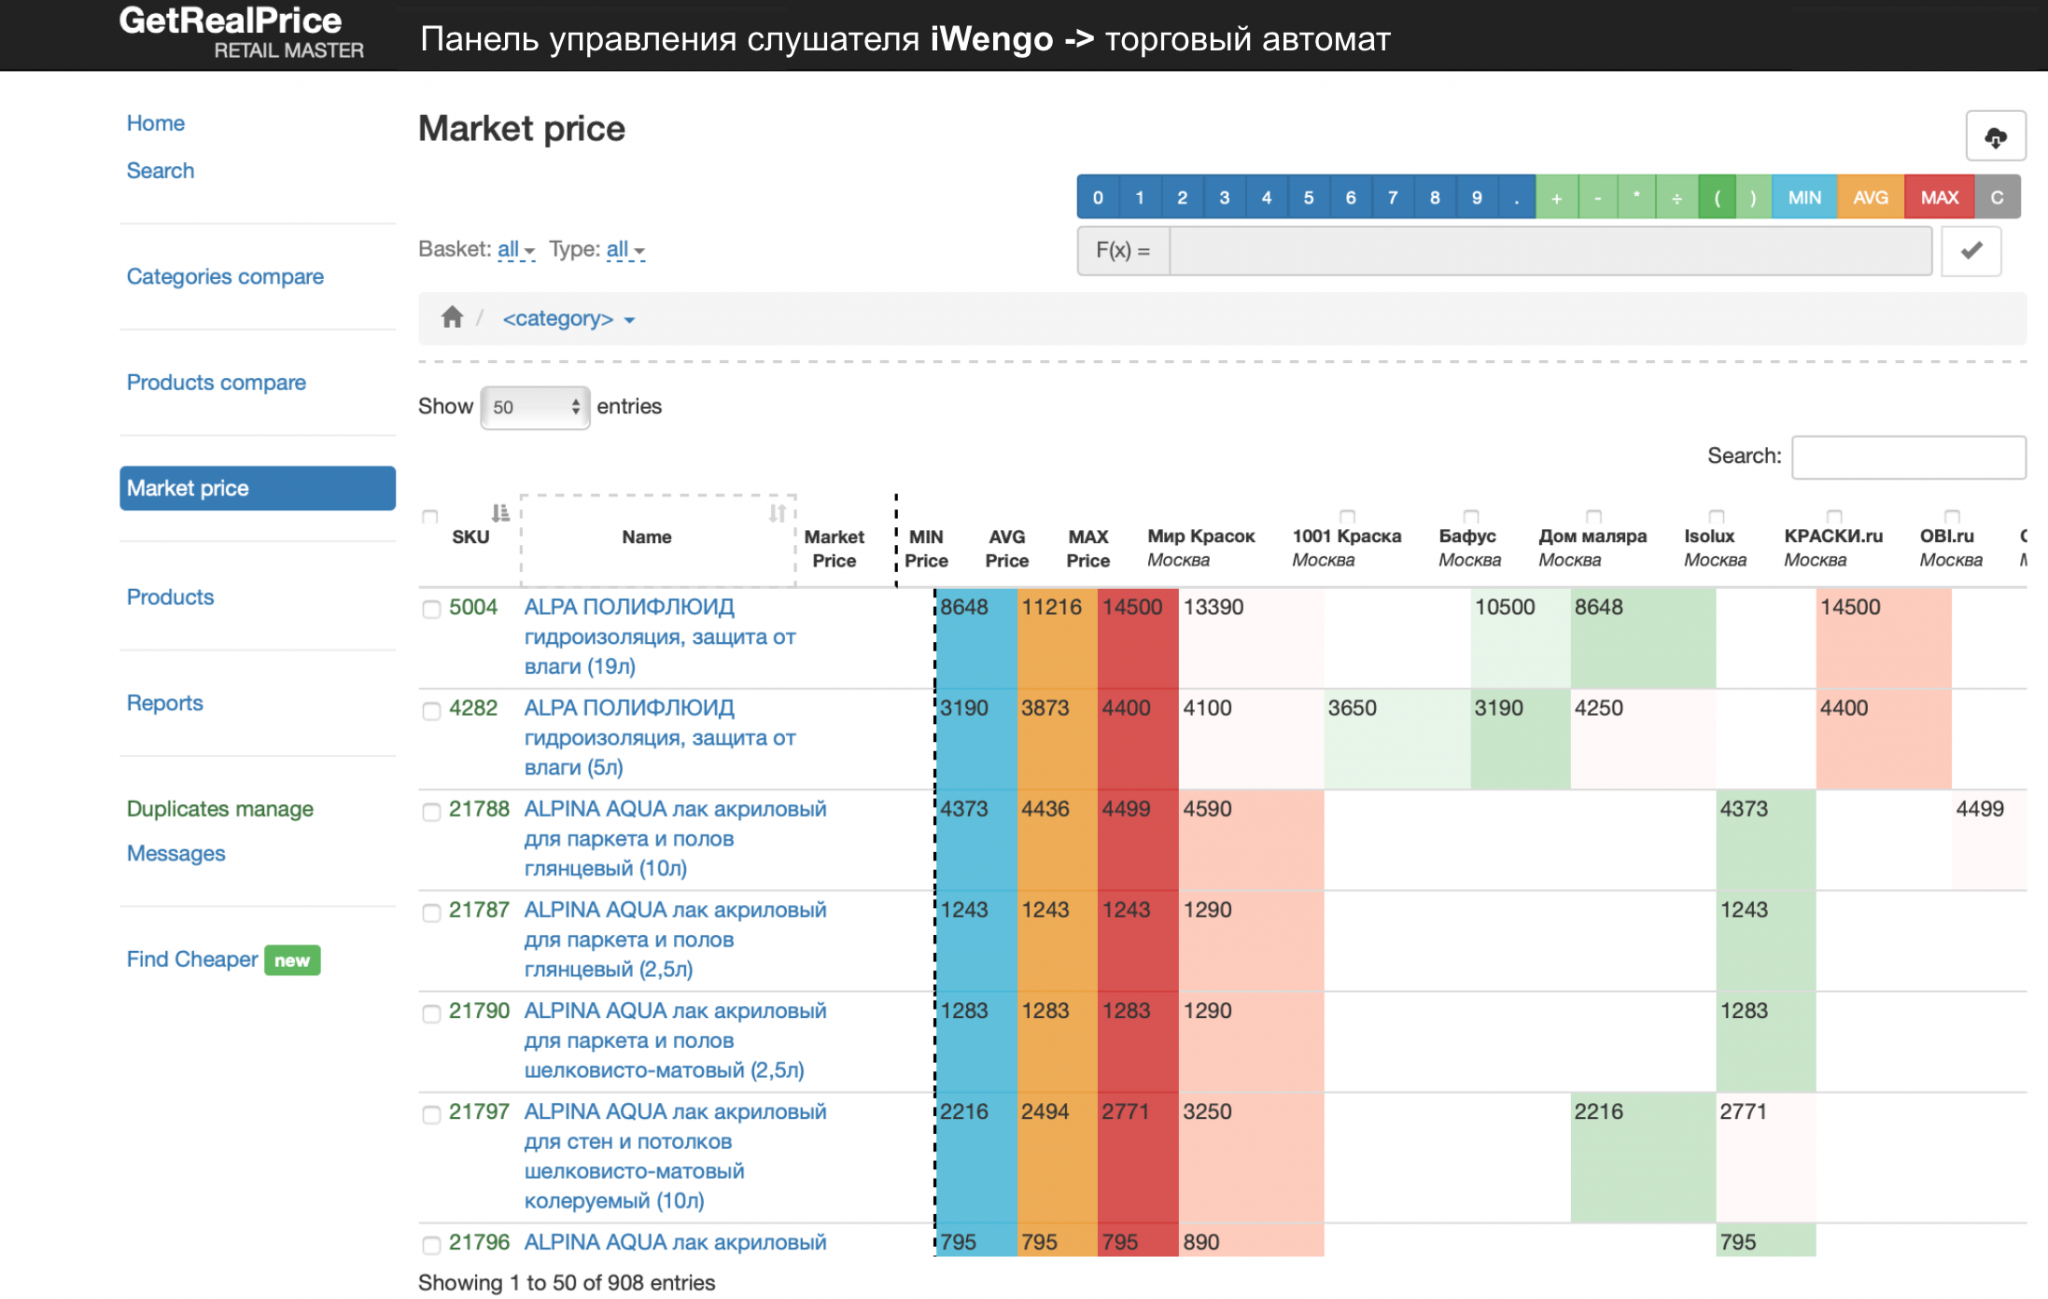Go to Home in sidebar
The height and width of the screenshot is (1299, 2048).
(x=155, y=123)
